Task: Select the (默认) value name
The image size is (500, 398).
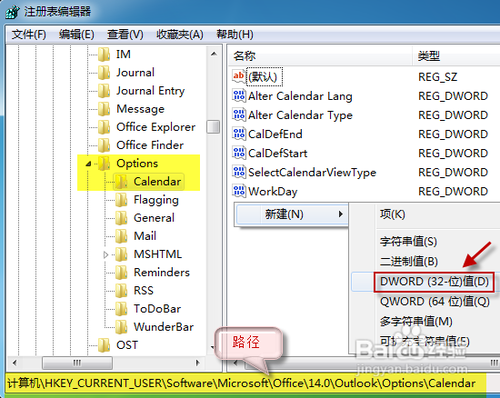Action: coord(264,77)
